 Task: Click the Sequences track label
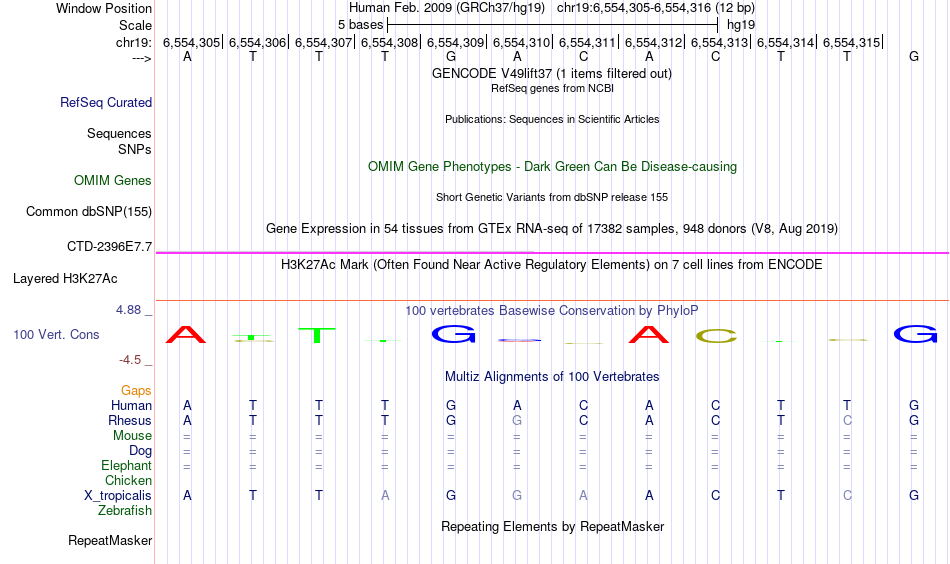tap(119, 133)
